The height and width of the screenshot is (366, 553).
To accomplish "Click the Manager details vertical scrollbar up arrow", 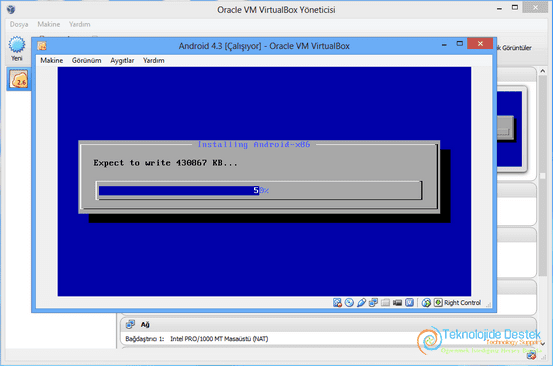I will [x=542, y=71].
